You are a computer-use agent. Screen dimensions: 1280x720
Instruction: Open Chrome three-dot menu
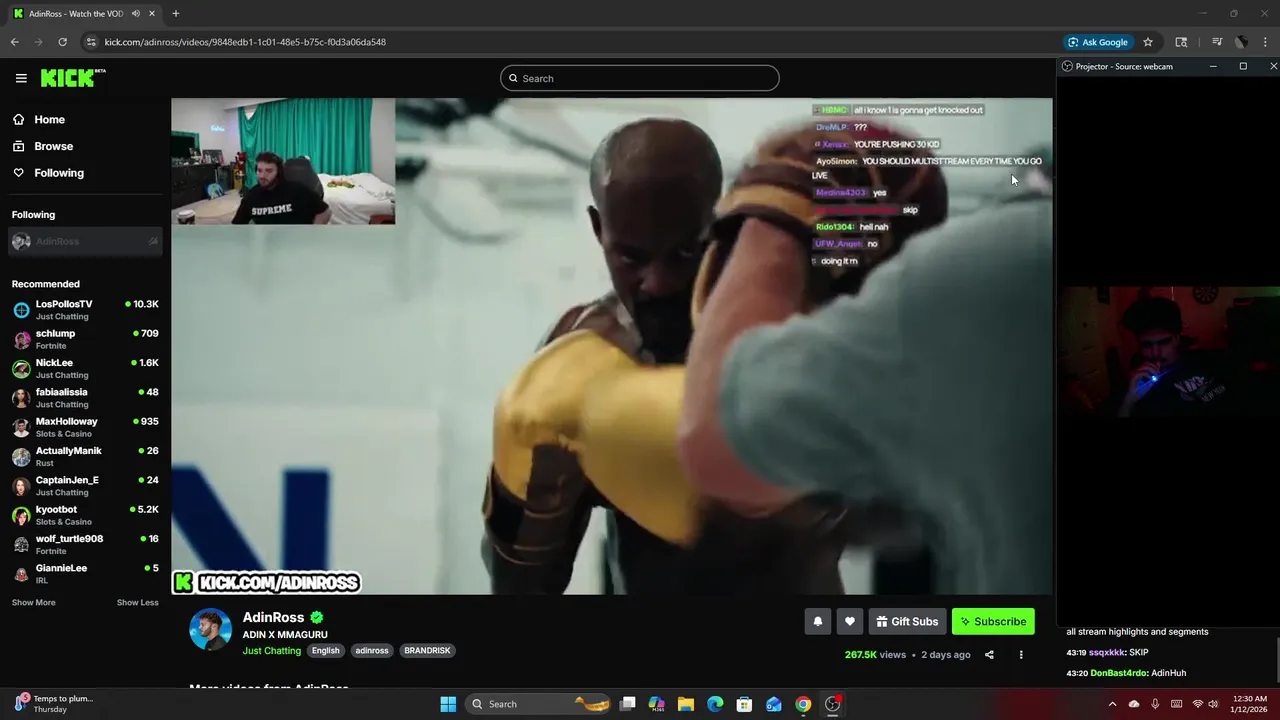pos(1266,42)
